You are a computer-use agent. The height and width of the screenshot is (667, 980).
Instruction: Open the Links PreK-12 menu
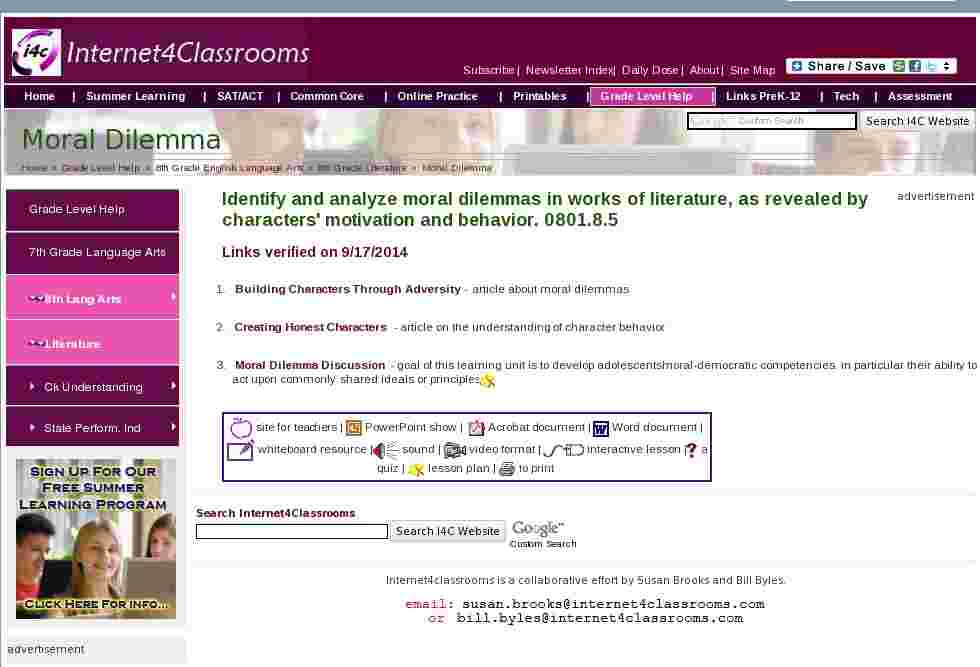763,96
